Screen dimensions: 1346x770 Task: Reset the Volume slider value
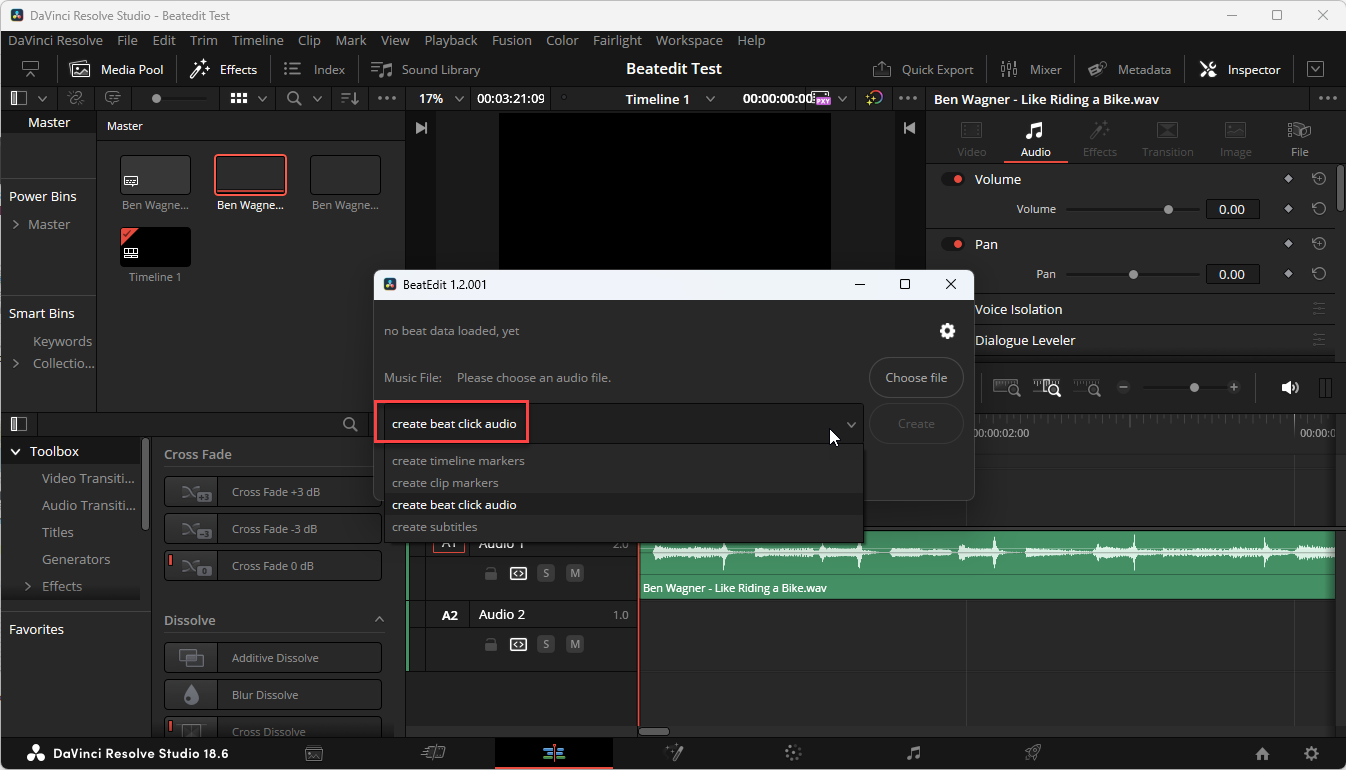pyautogui.click(x=1319, y=209)
